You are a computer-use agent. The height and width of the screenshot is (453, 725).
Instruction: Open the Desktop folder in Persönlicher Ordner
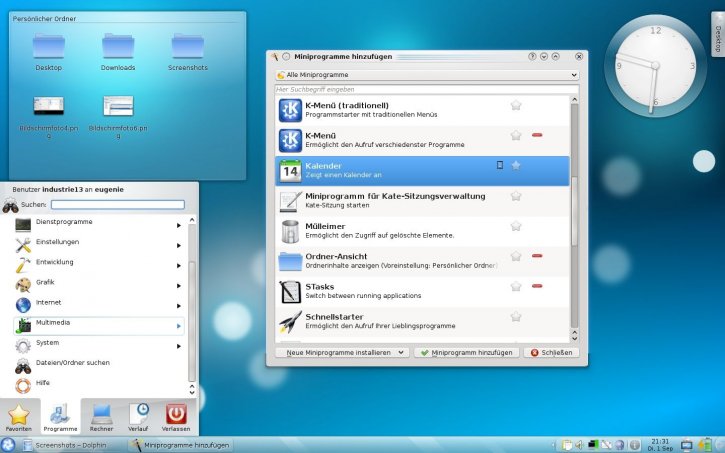coord(49,46)
